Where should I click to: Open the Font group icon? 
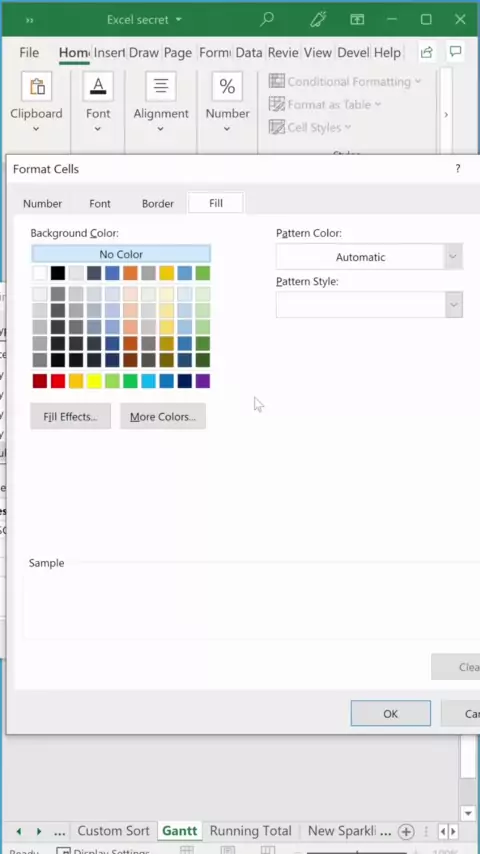tap(98, 87)
